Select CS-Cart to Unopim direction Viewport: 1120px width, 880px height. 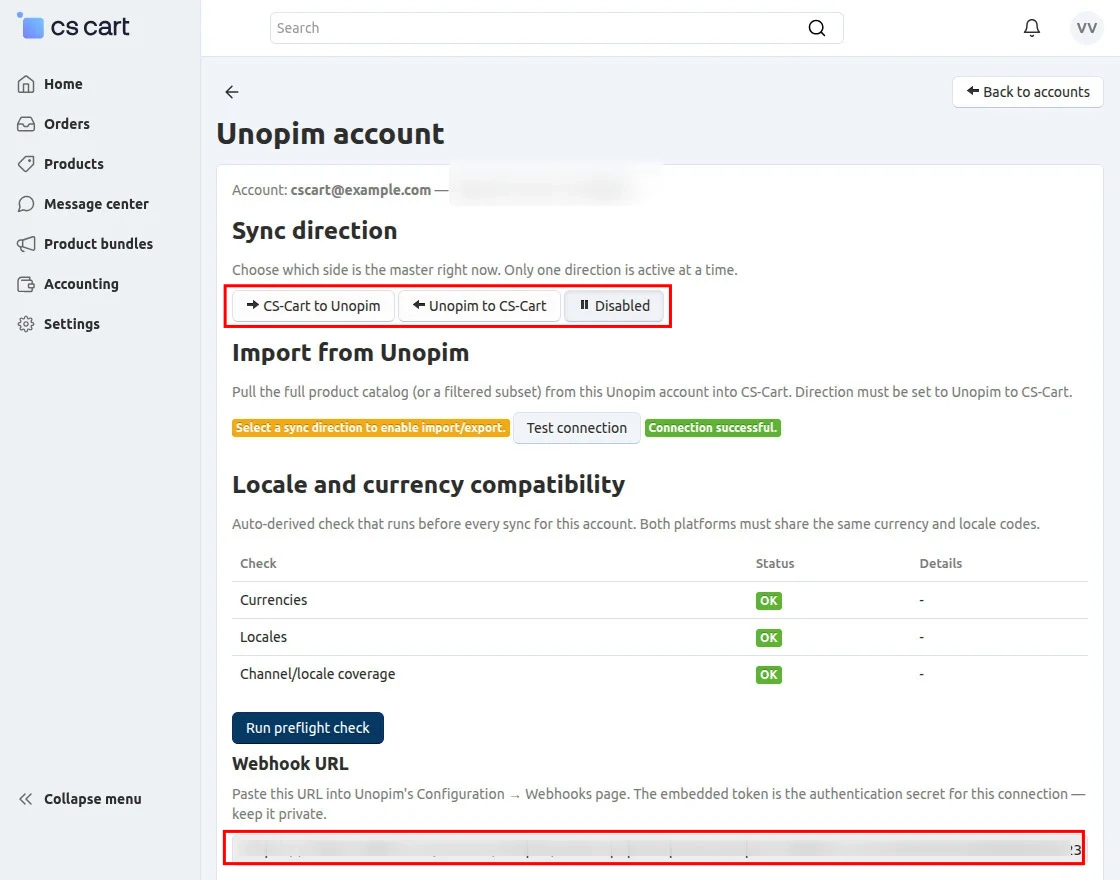click(314, 306)
